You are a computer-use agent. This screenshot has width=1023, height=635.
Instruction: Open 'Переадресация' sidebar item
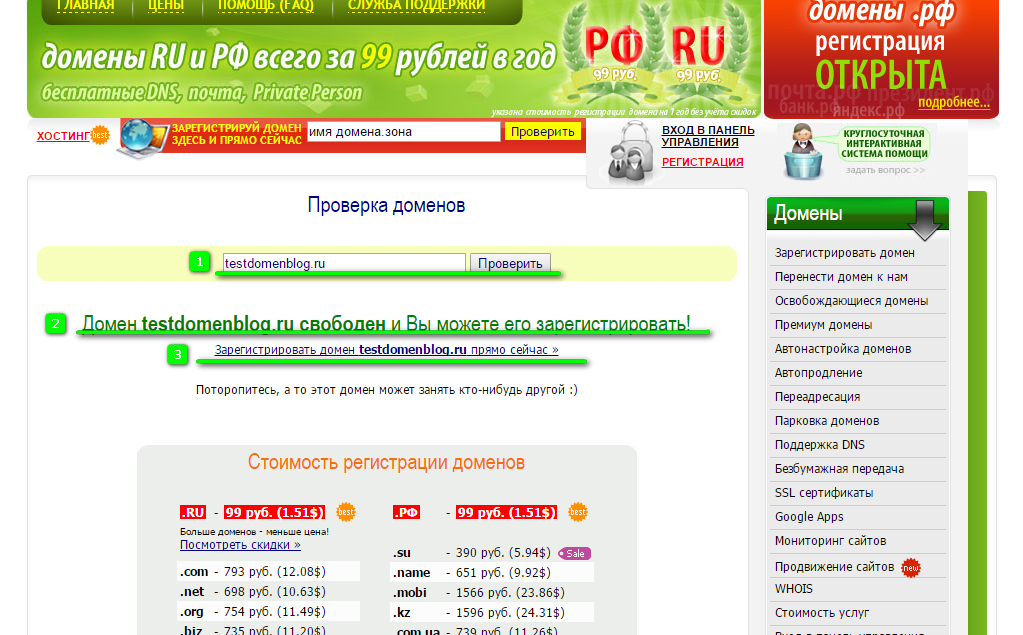coord(817,397)
